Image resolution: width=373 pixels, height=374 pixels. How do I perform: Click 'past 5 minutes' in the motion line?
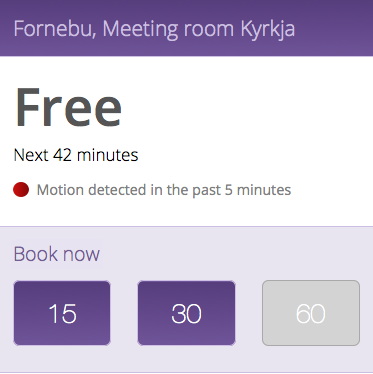(242, 190)
